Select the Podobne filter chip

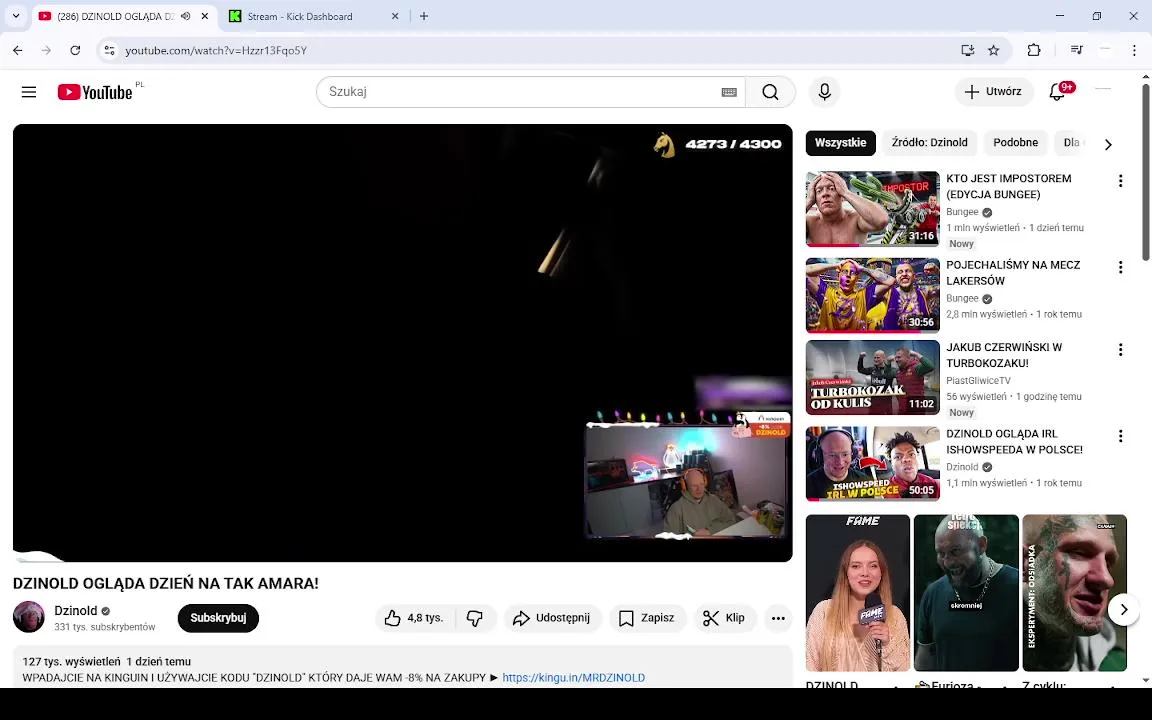(x=1015, y=143)
